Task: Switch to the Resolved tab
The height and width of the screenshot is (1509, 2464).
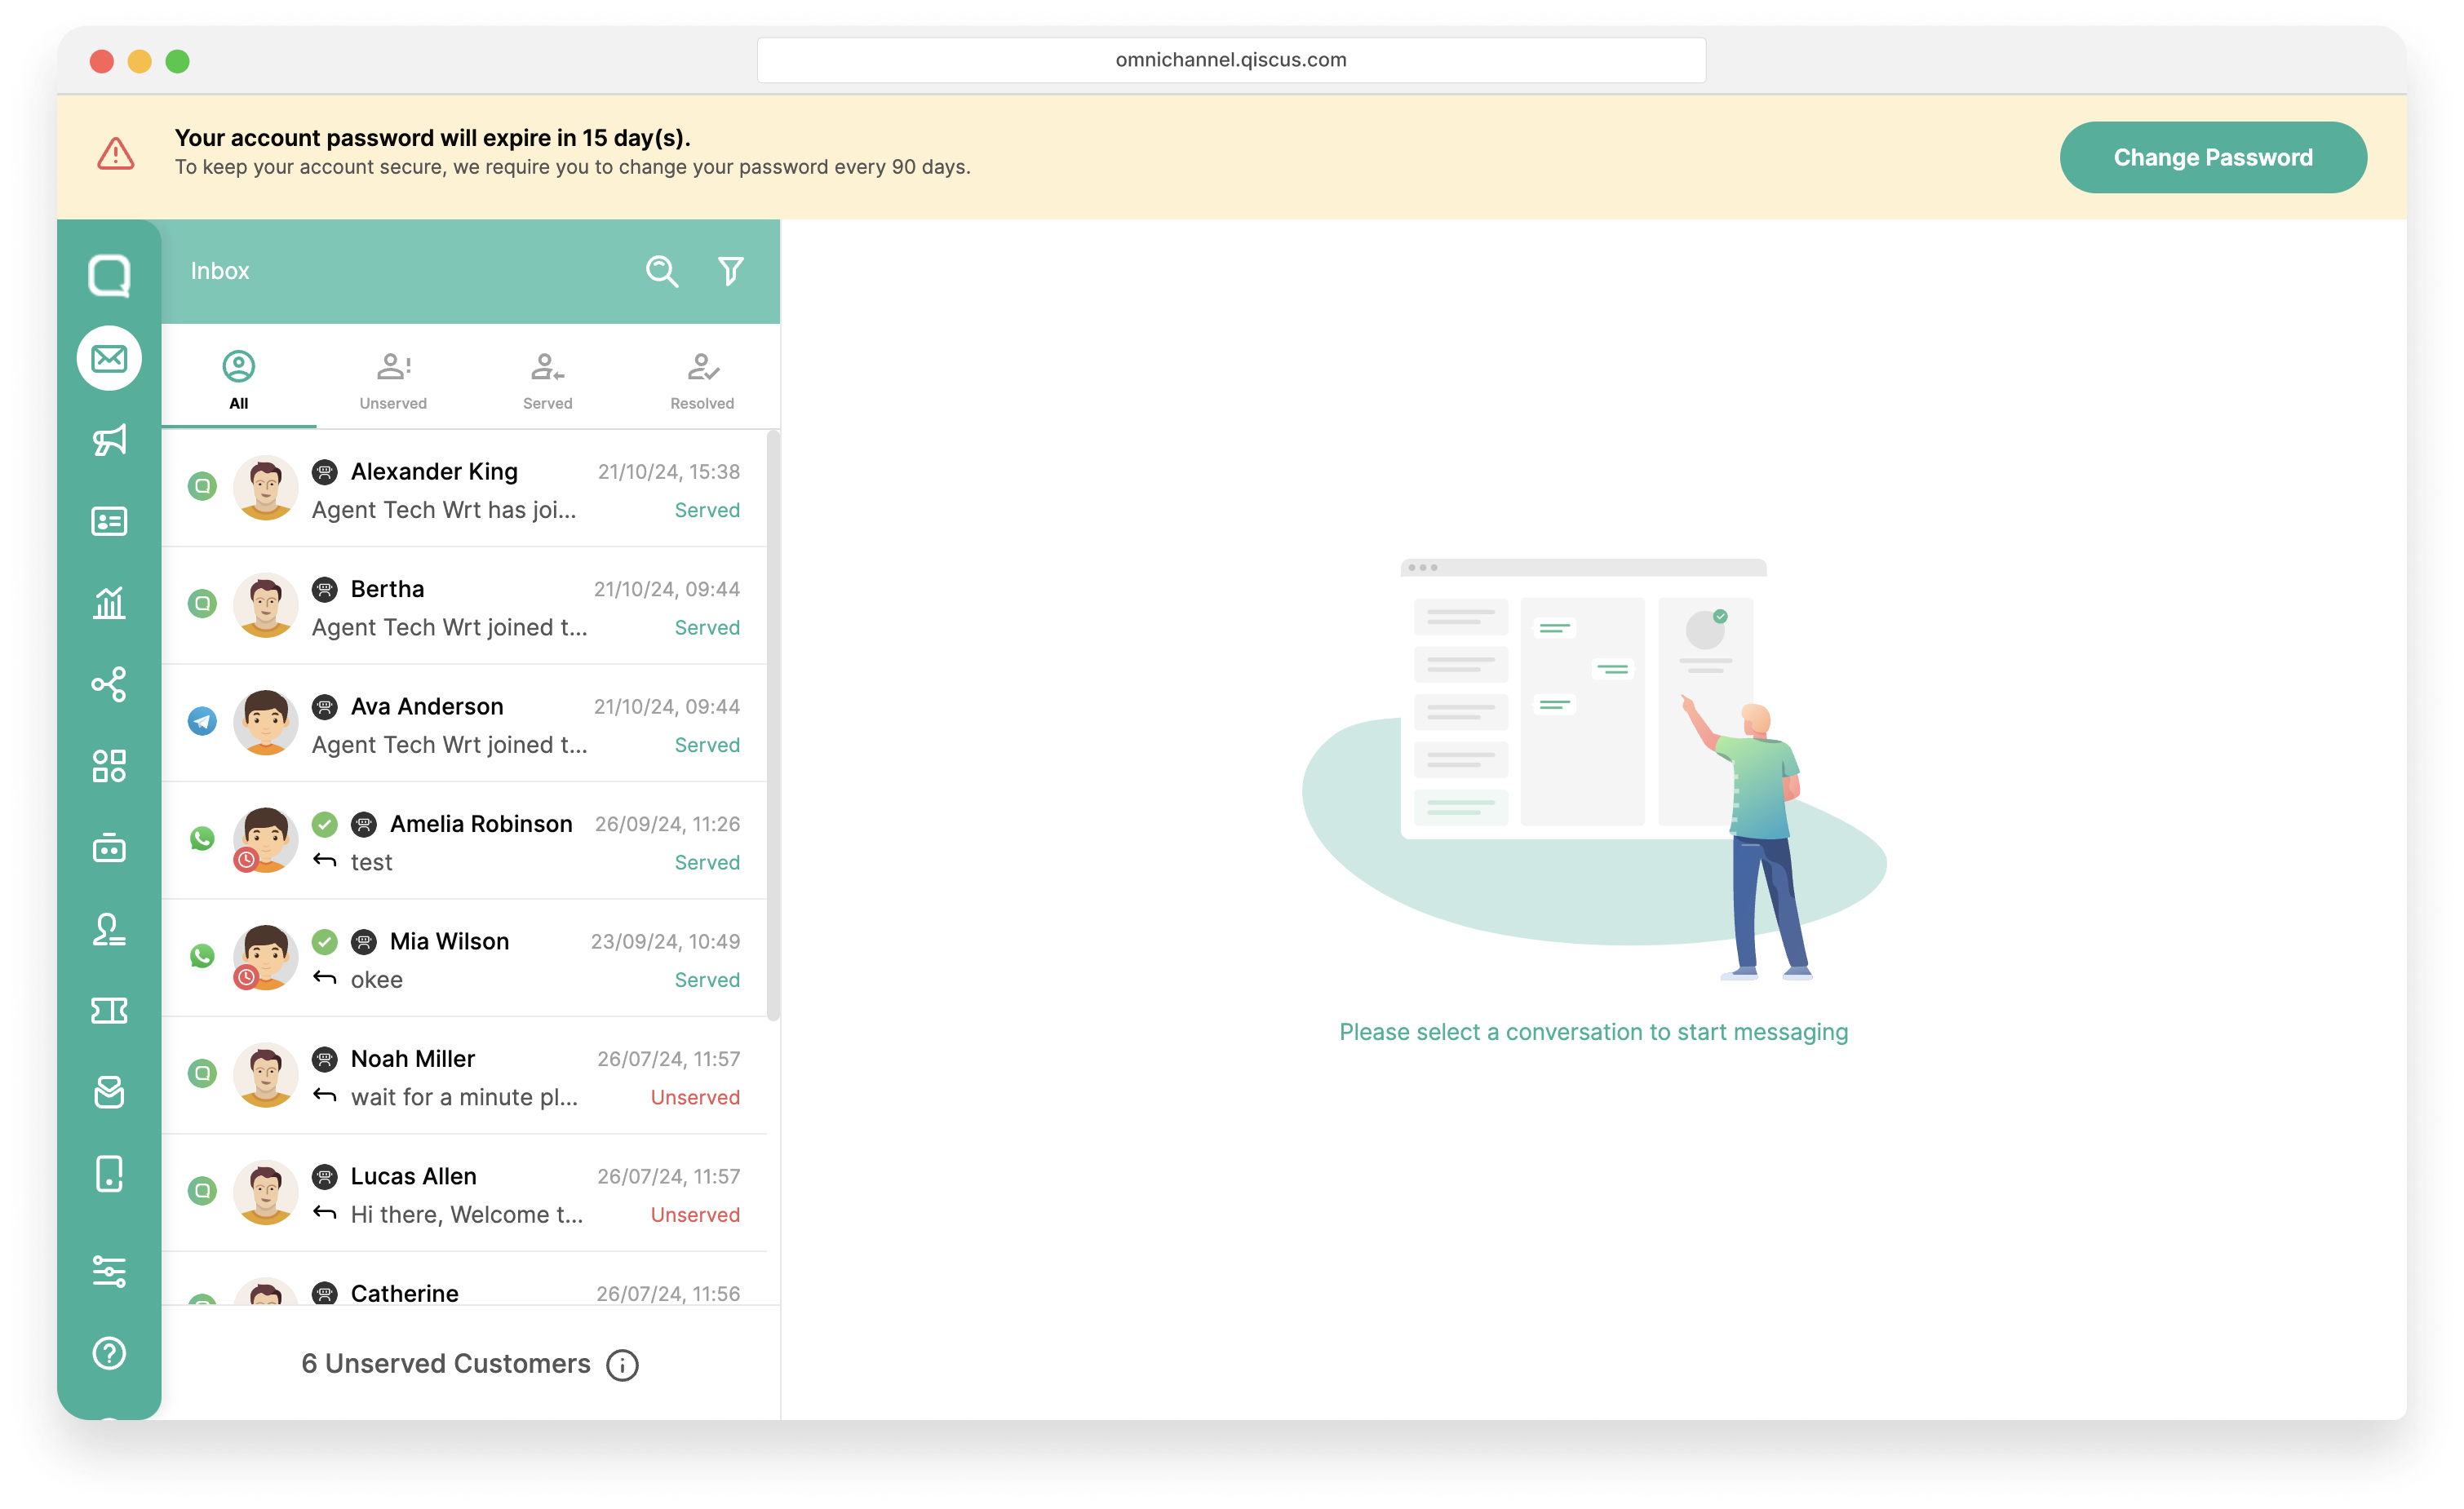Action: pos(702,378)
